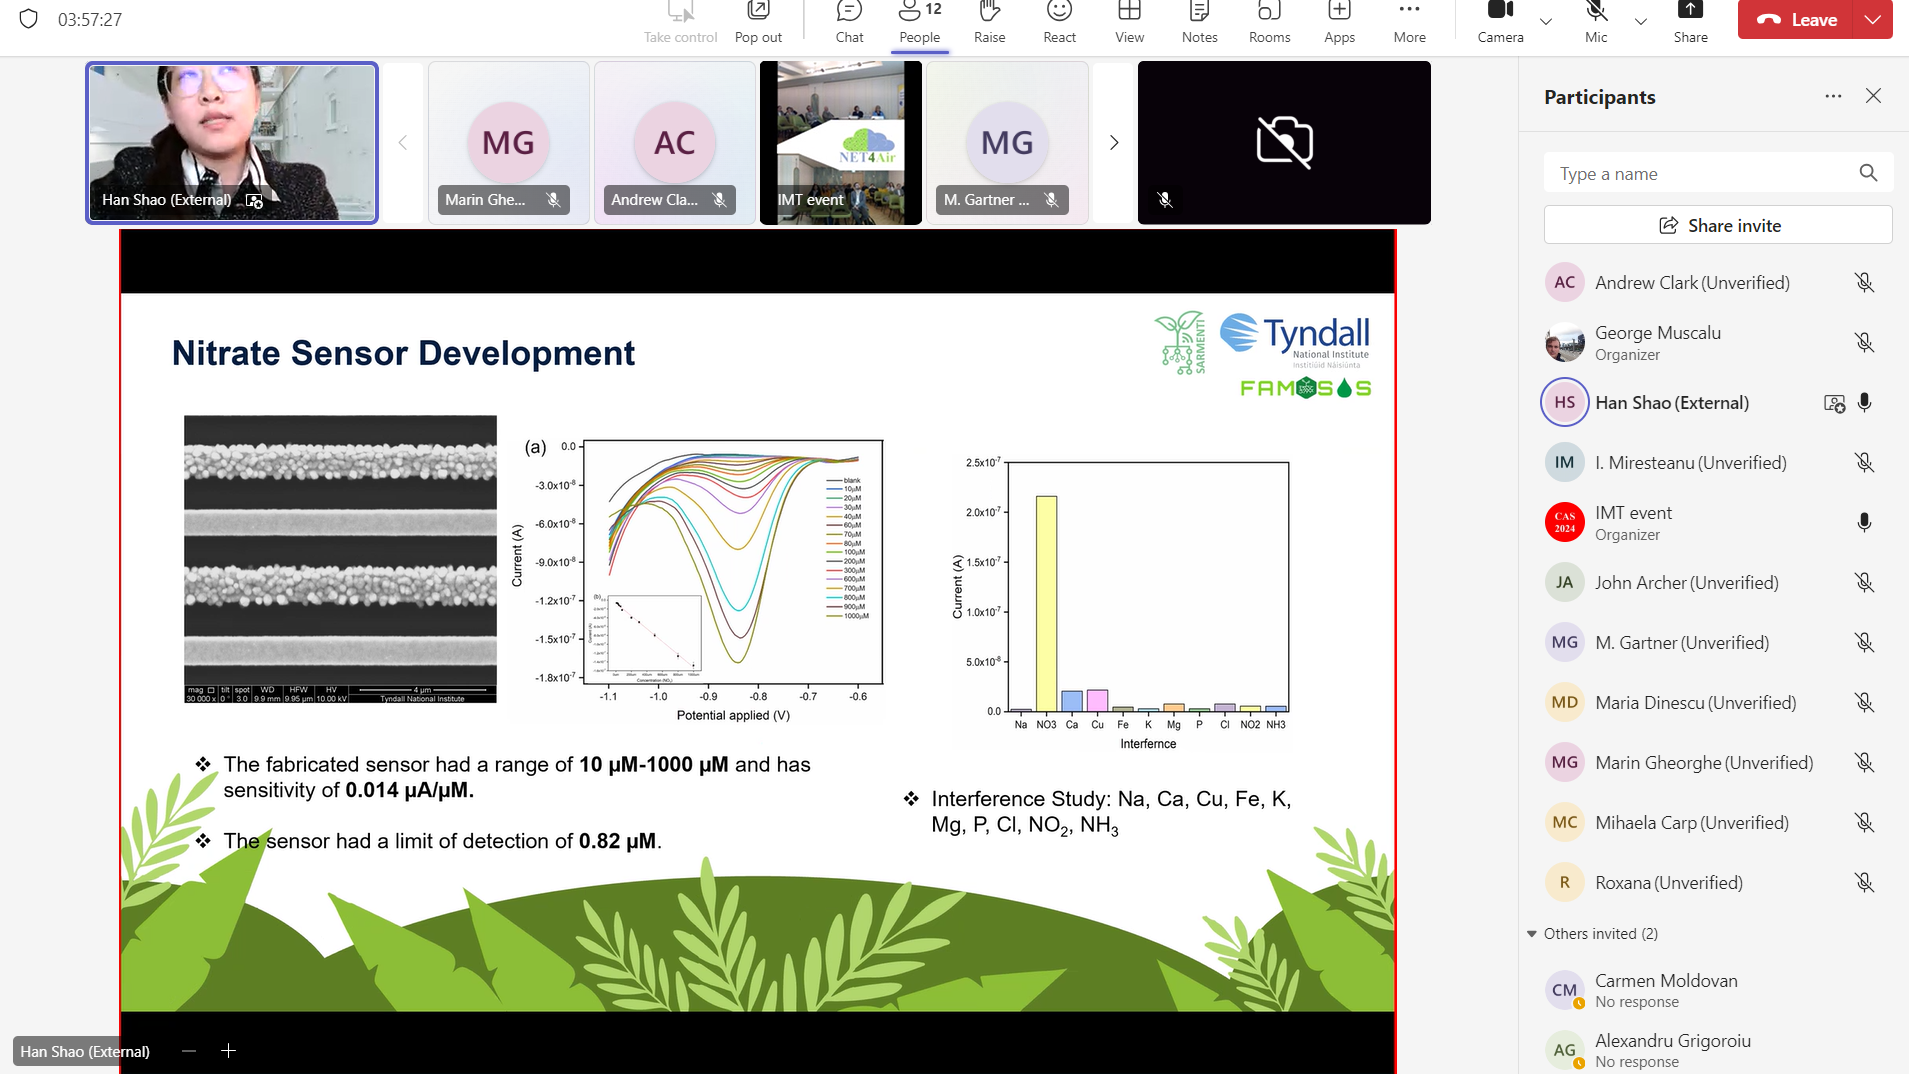The image size is (1909, 1074).
Task: Toggle the Camera on or off
Action: [x=1500, y=22]
